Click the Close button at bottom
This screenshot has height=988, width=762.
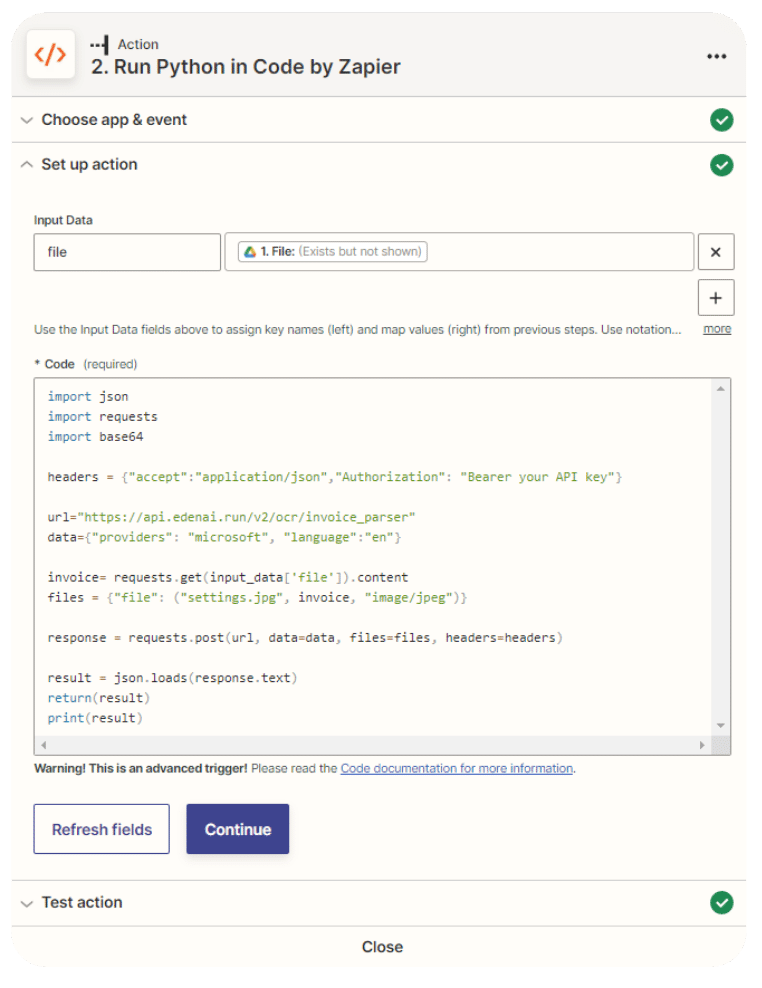click(382, 947)
